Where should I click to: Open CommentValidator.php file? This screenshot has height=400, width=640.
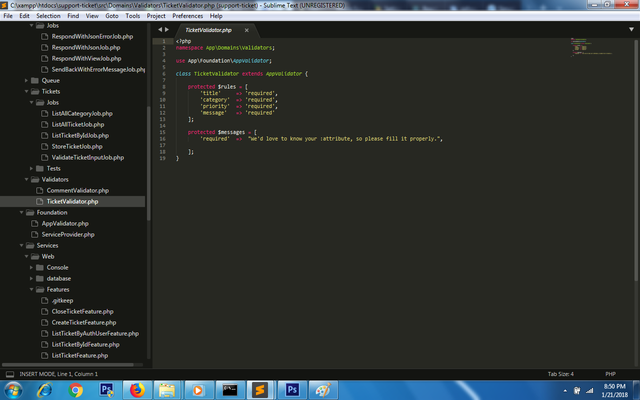[x=78, y=191]
